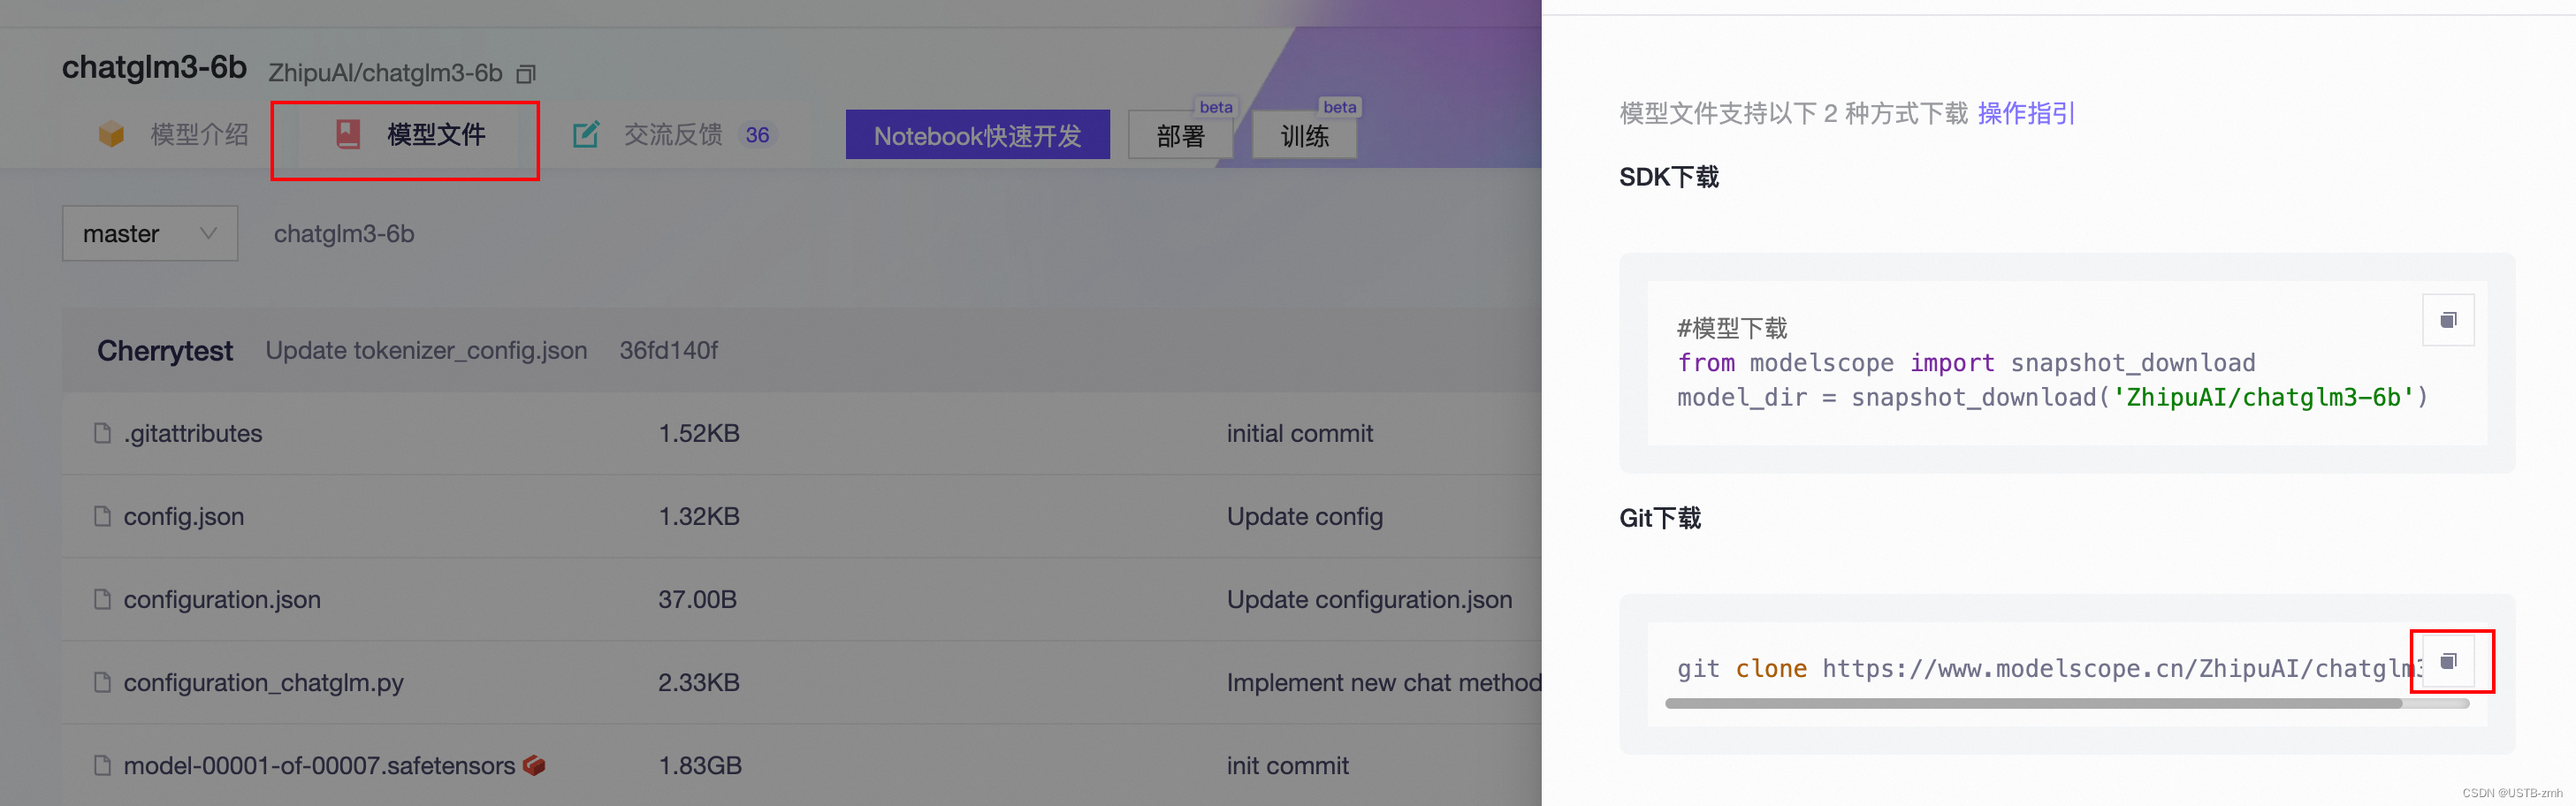Click the SDK下载 heading
Screen dimensions: 2576x806
click(1669, 177)
